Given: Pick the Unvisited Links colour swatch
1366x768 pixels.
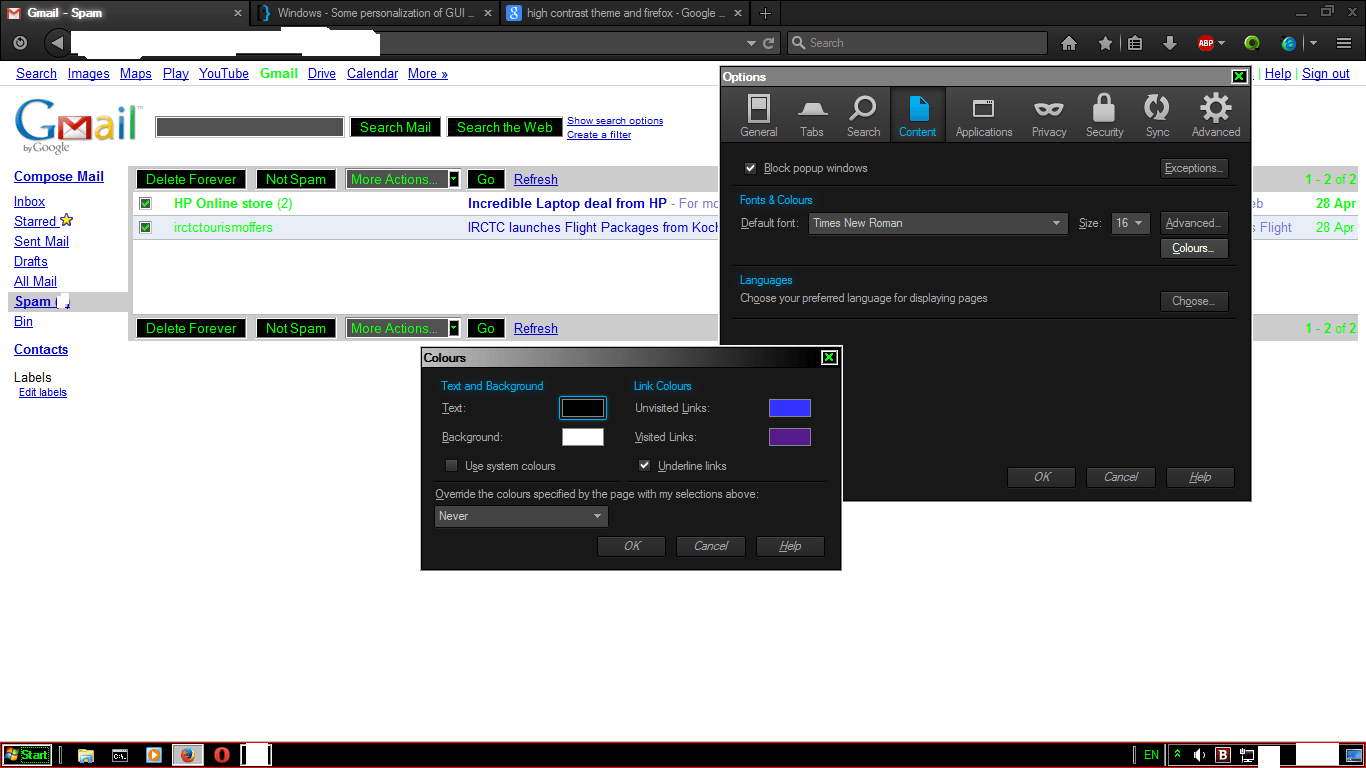Looking at the screenshot, I should click(790, 408).
